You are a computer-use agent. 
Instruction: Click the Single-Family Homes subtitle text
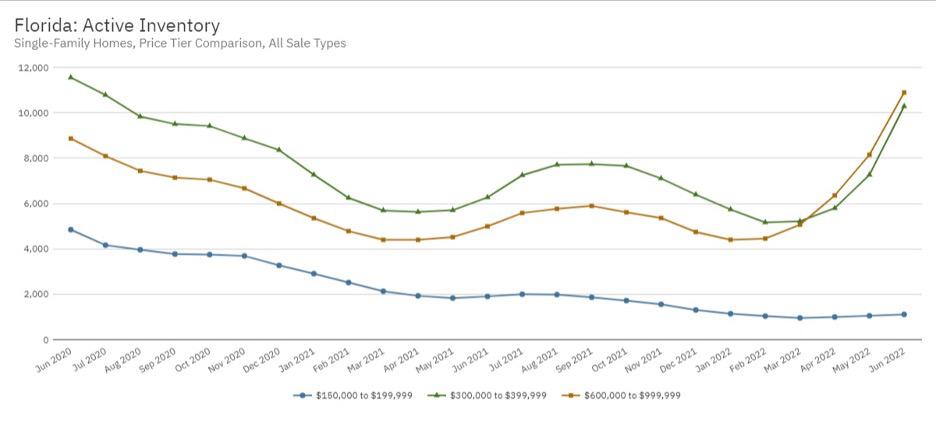(x=180, y=43)
